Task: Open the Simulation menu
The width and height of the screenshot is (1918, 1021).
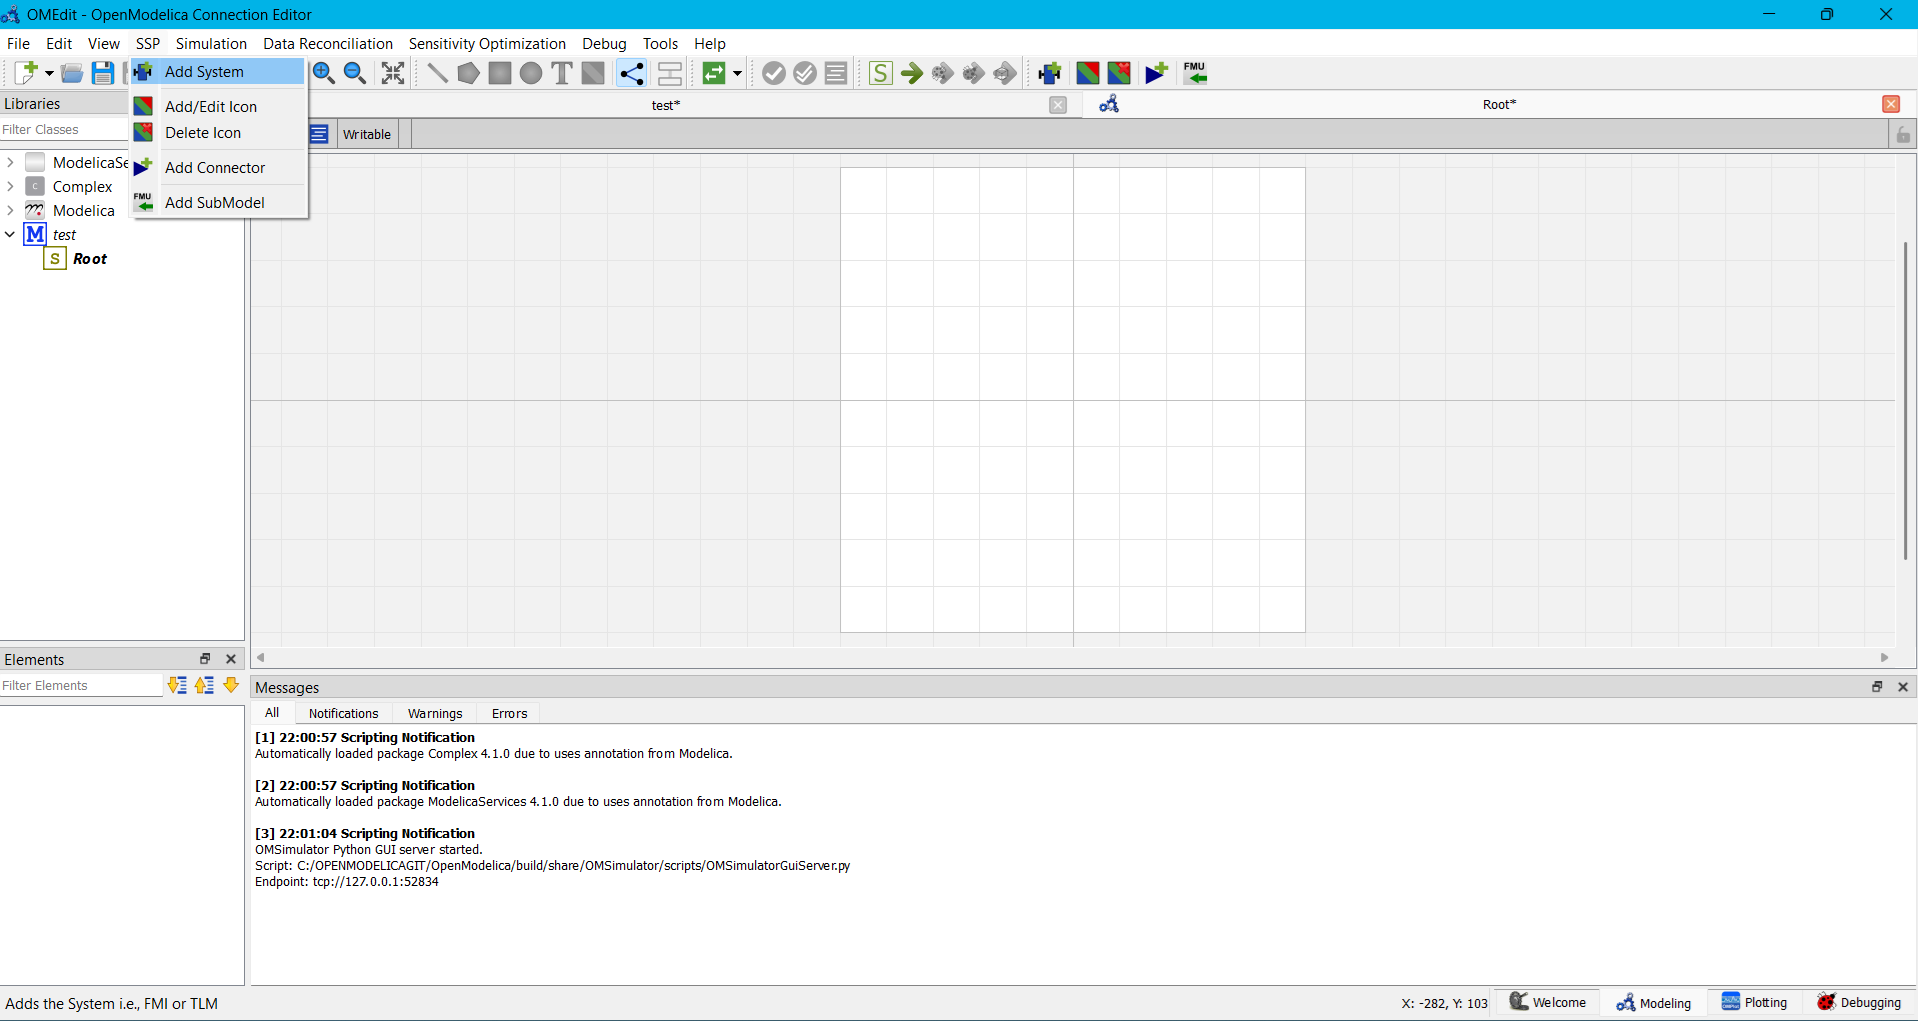Action: [211, 44]
